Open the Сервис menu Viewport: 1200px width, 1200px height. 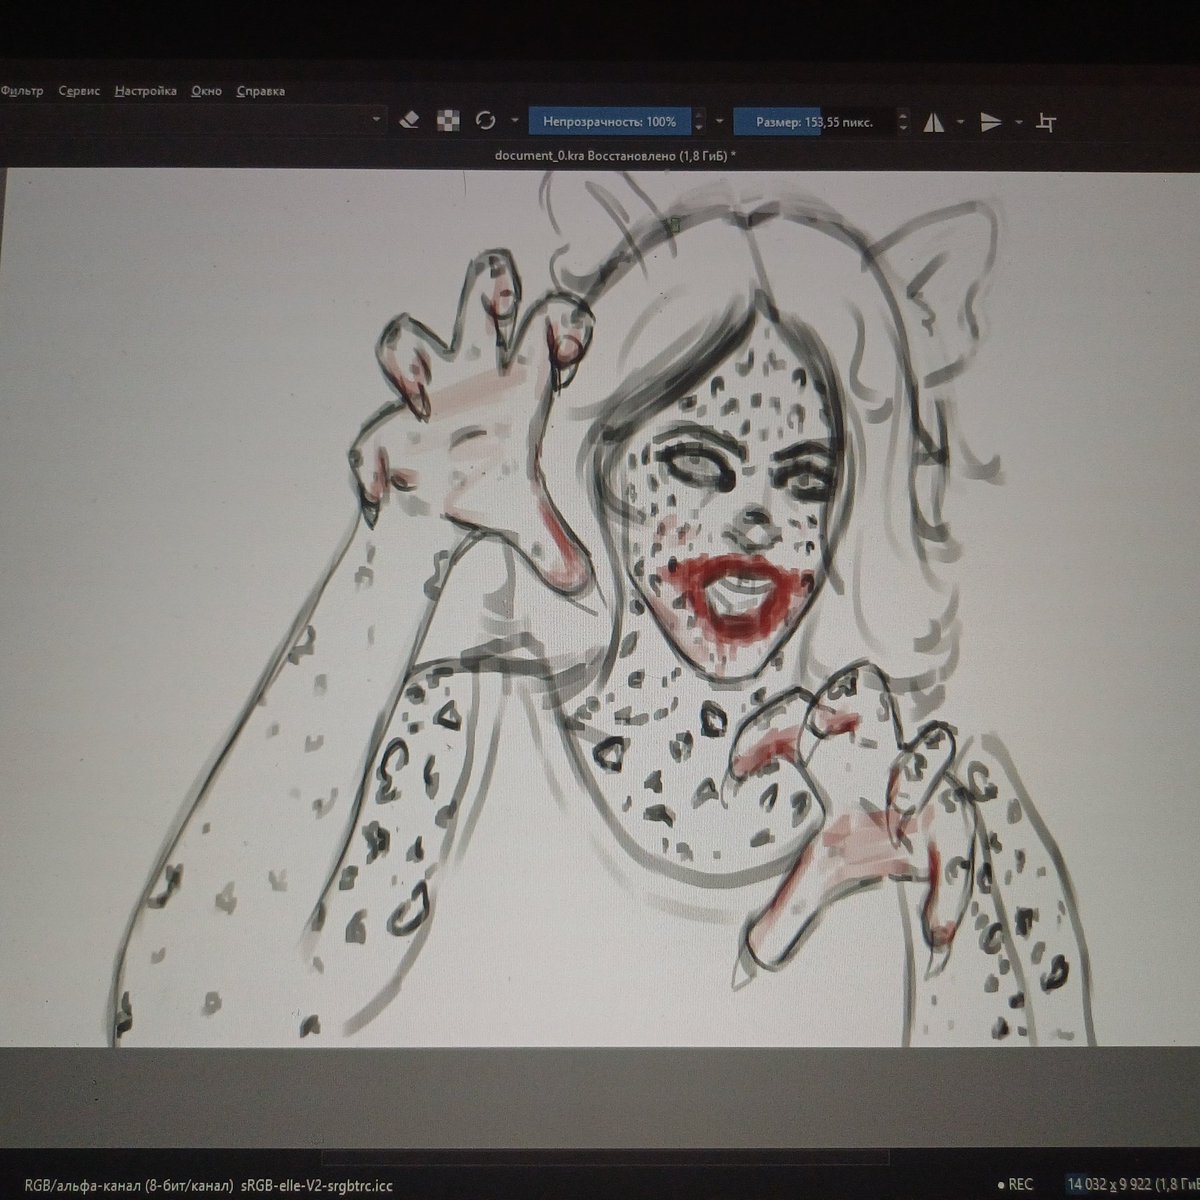[x=79, y=91]
